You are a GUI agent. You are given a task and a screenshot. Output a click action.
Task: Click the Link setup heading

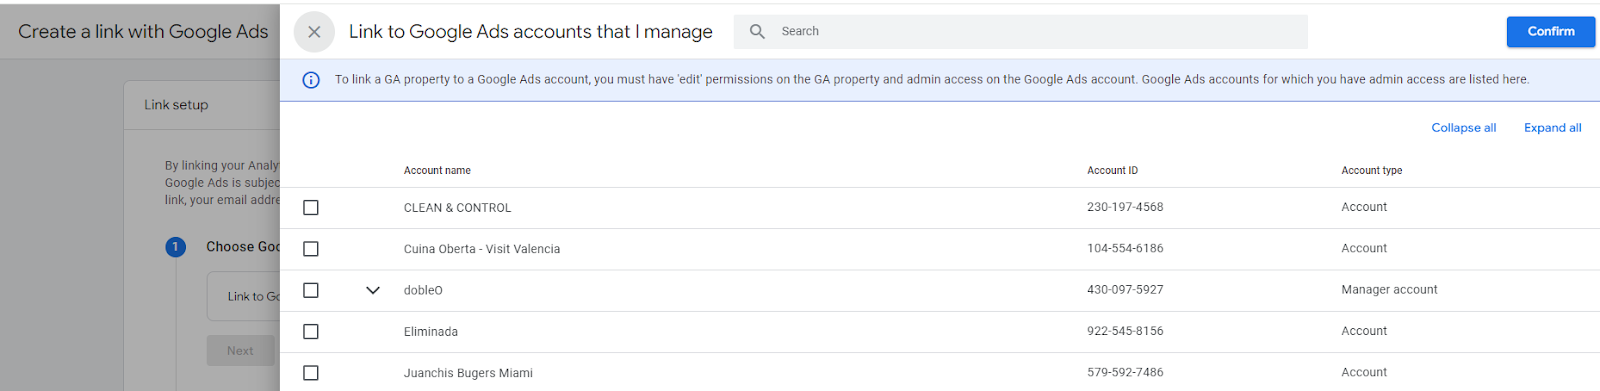click(176, 105)
